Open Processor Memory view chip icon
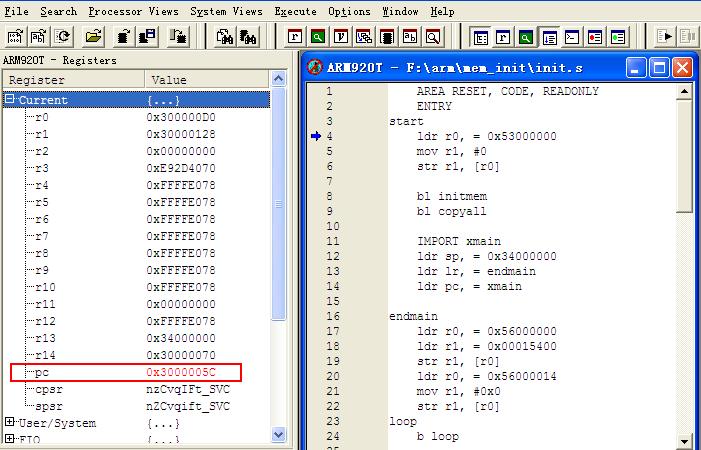 coord(387,37)
